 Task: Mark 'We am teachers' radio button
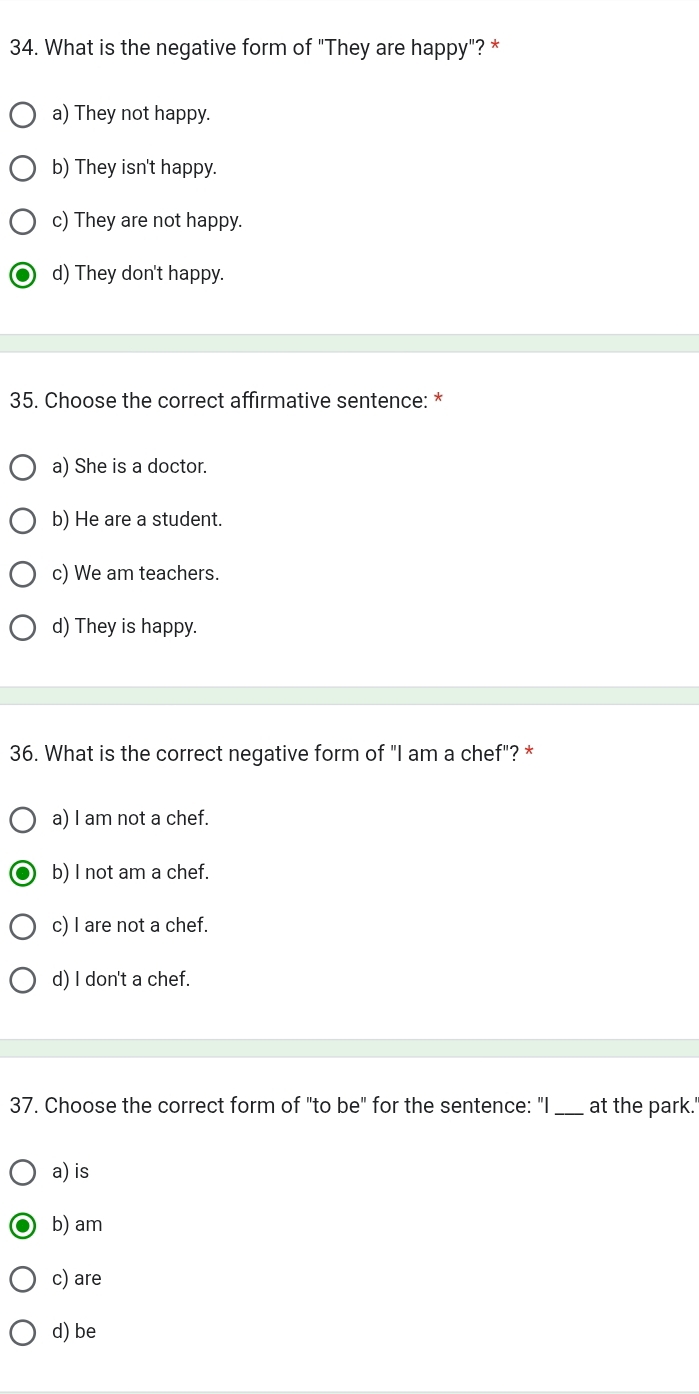23,574
